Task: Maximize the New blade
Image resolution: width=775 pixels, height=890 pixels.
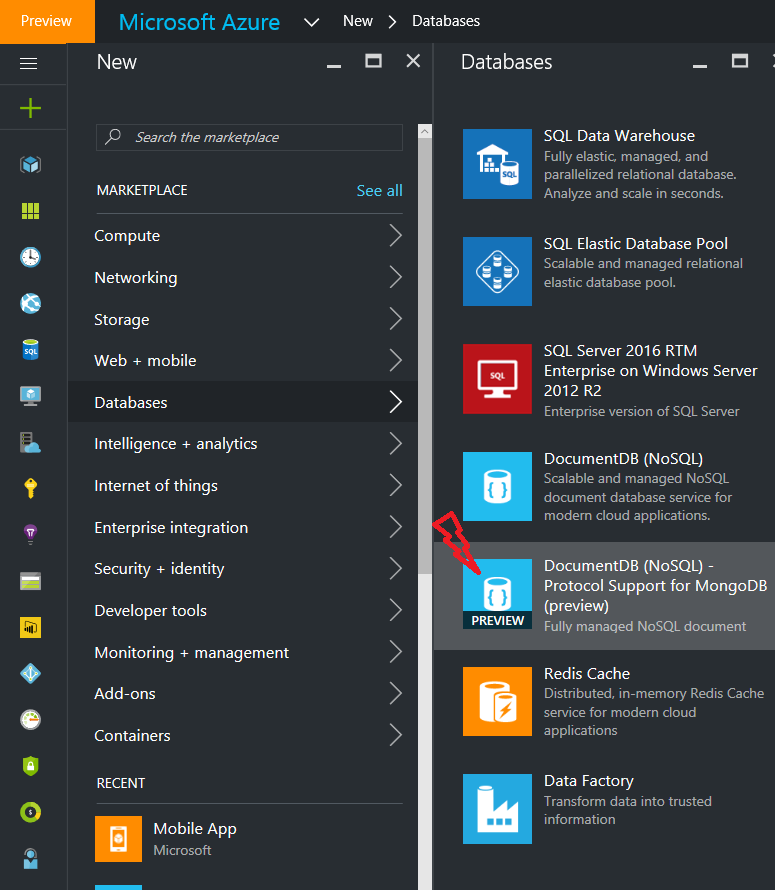Action: (373, 61)
